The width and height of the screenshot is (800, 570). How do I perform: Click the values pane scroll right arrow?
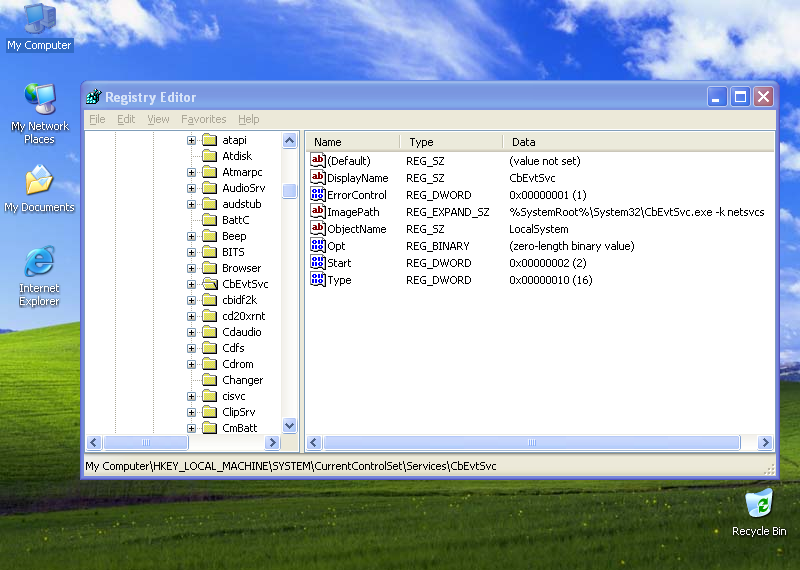pyautogui.click(x=765, y=442)
